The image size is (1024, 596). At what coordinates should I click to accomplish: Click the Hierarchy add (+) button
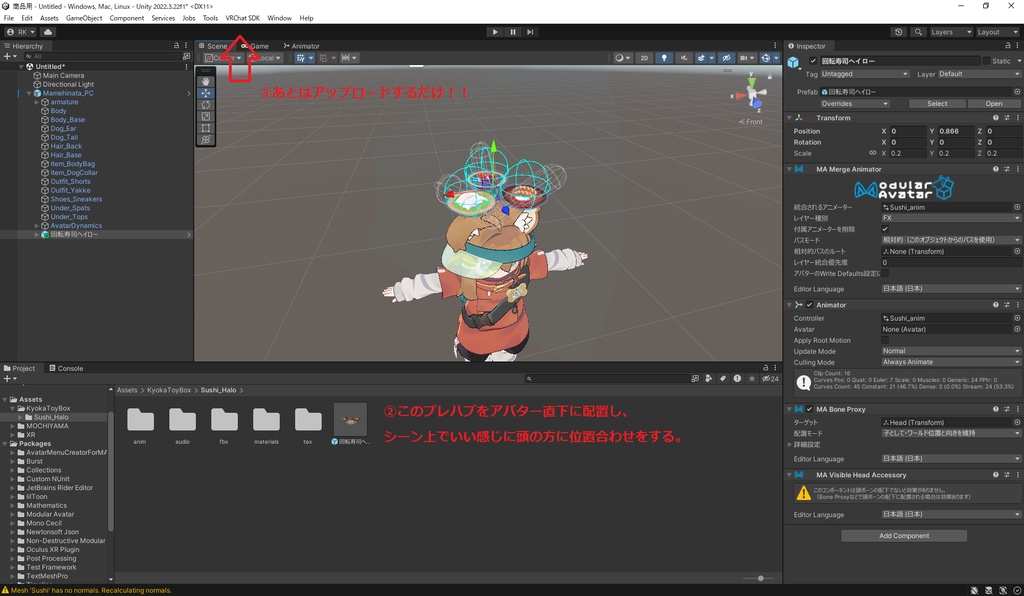click(x=9, y=57)
